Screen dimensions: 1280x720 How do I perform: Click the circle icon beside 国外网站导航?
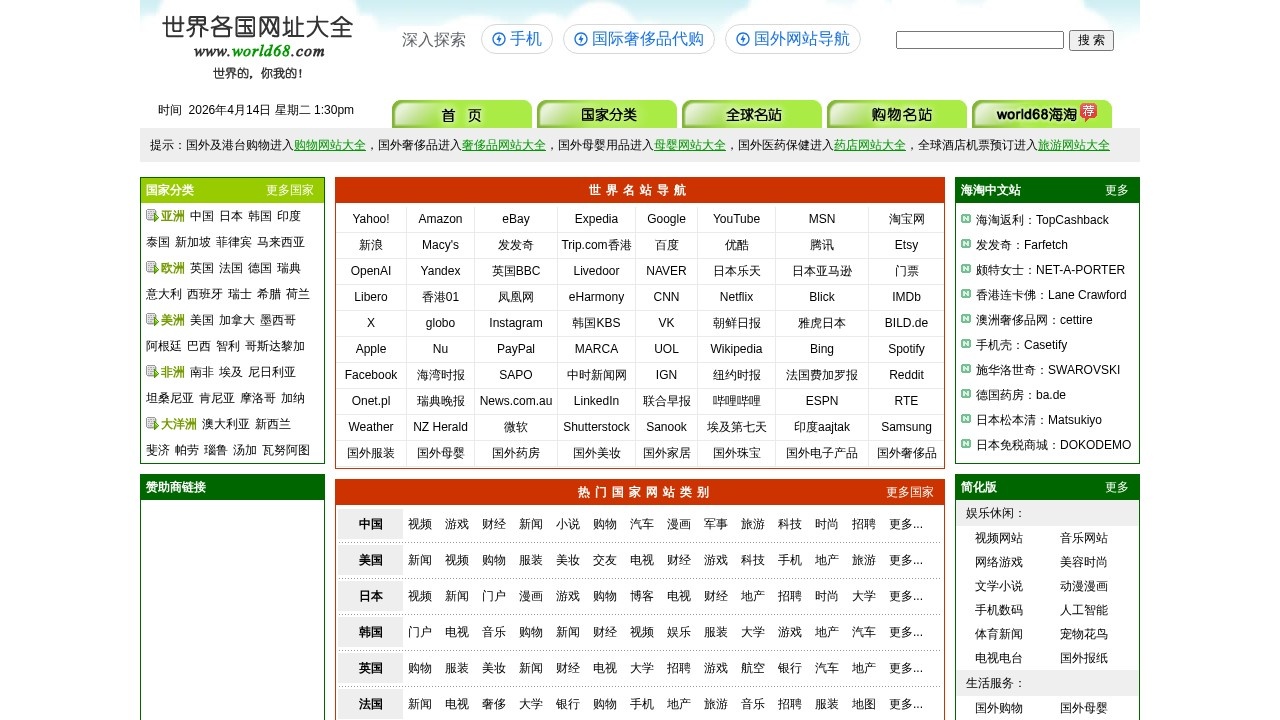click(x=743, y=39)
